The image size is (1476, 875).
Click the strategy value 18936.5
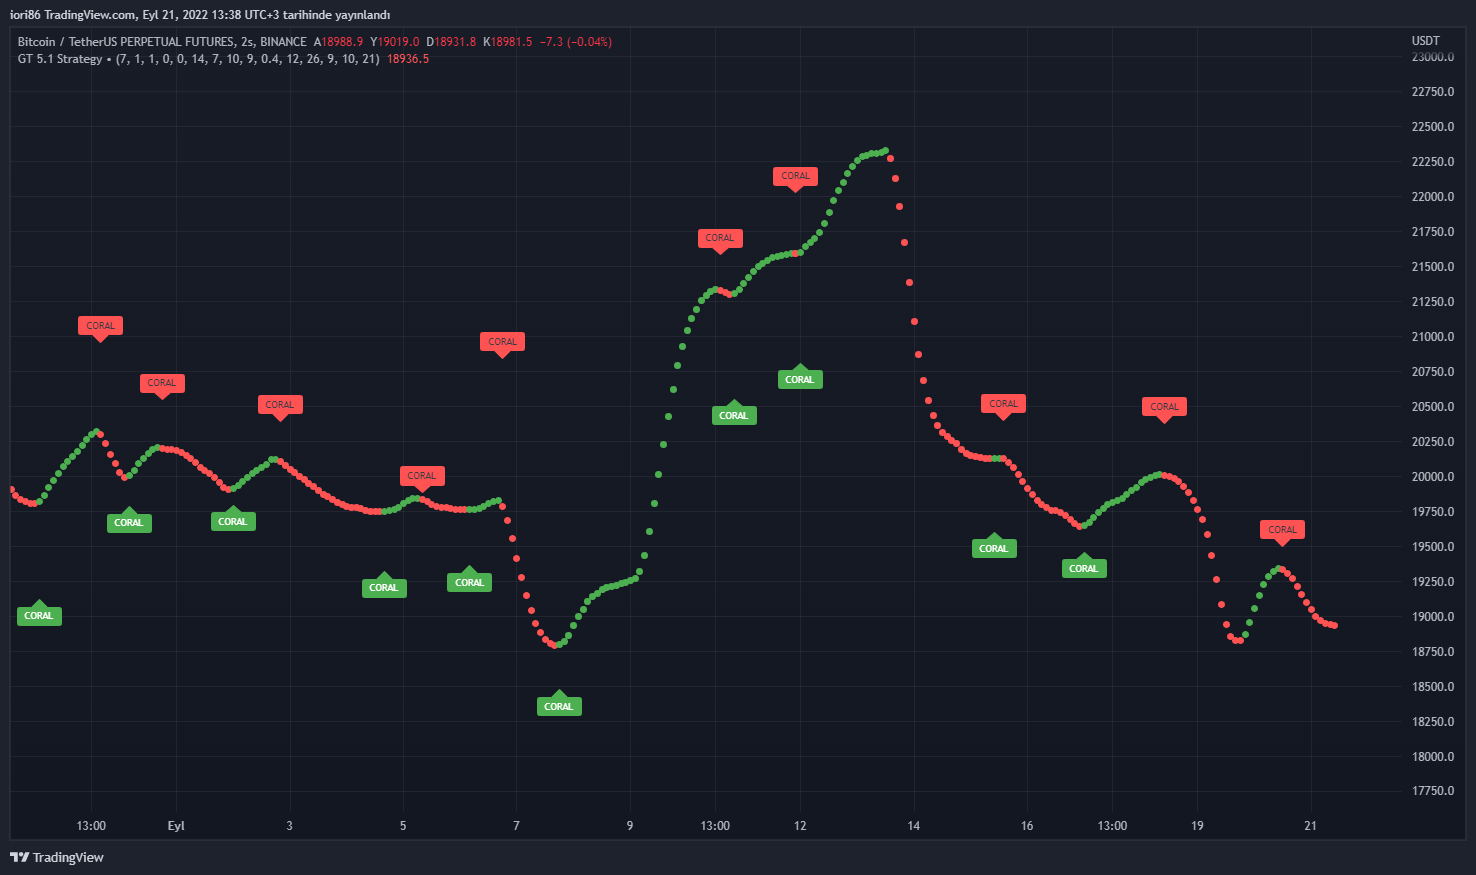408,59
